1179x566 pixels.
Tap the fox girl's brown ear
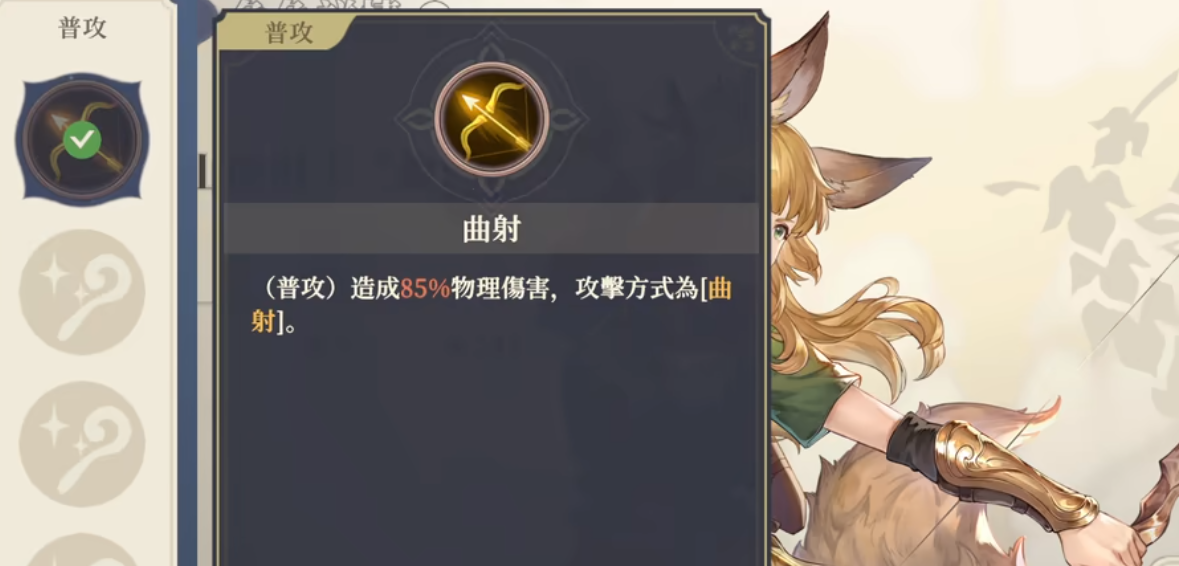799,66
